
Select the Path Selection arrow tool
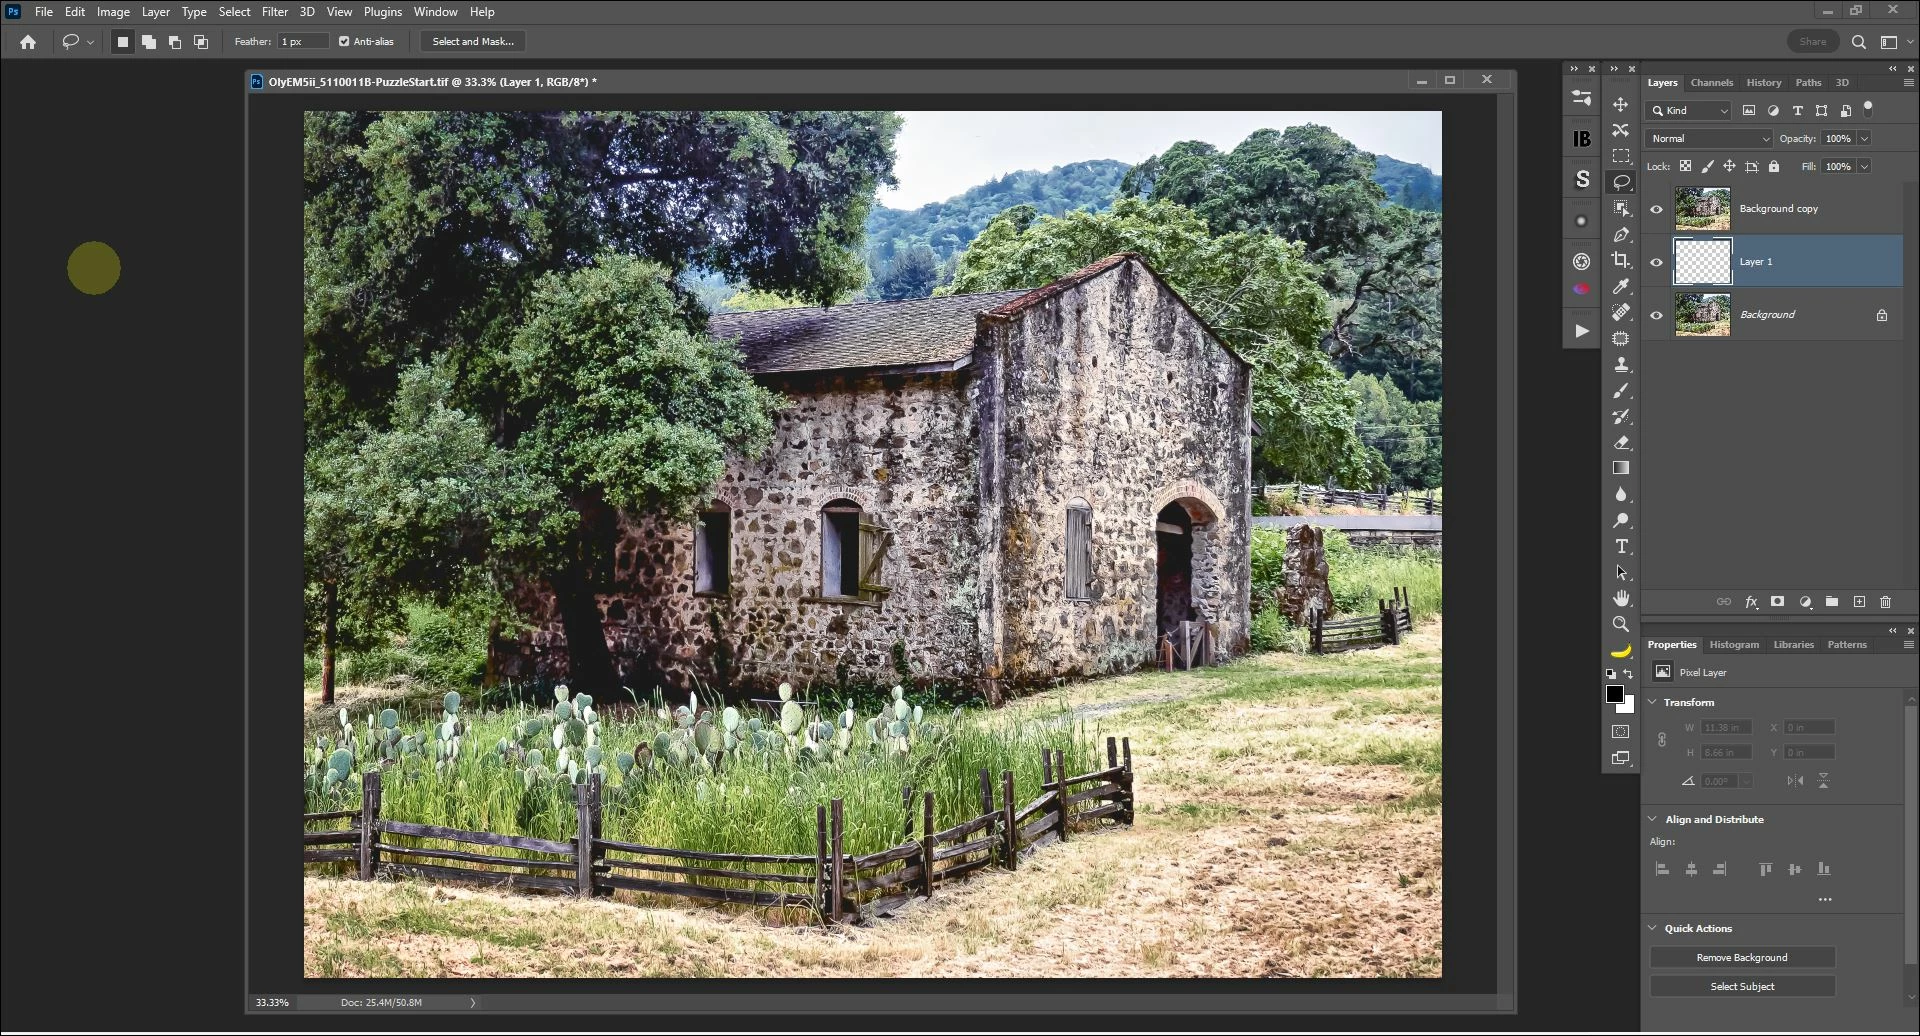tap(1620, 572)
